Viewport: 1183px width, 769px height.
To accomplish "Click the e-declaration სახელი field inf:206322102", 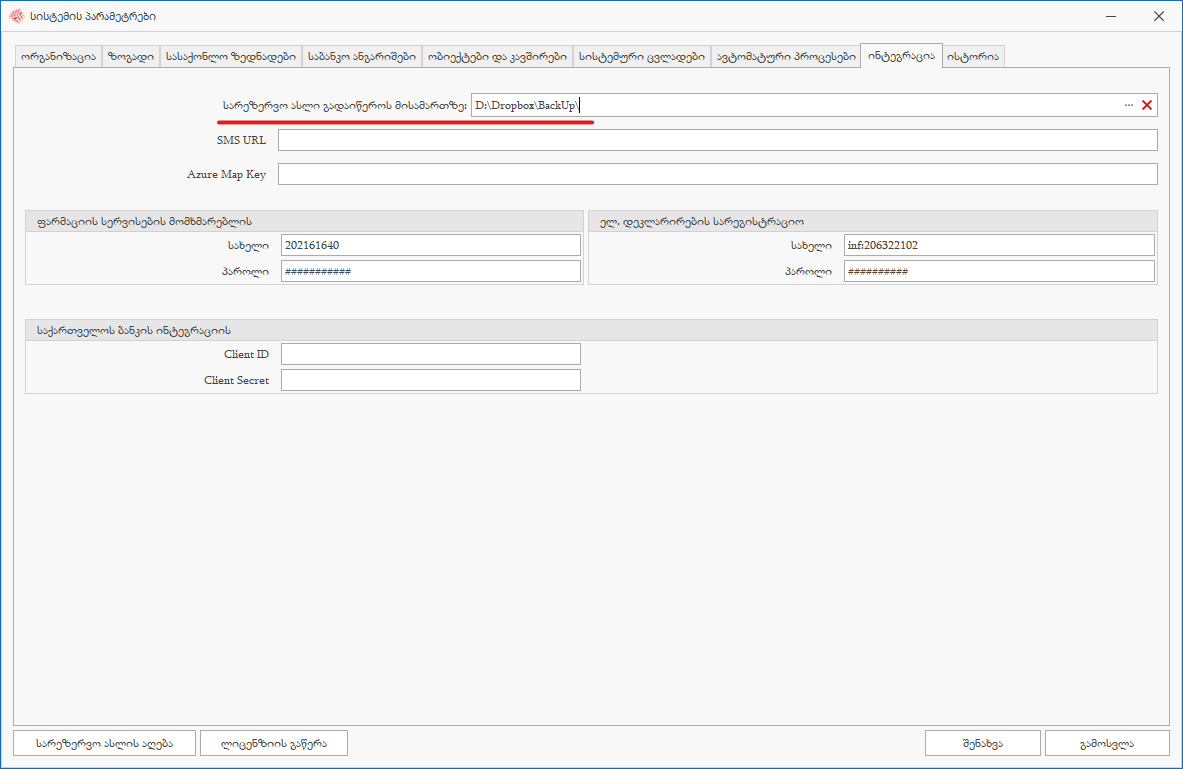I will tap(999, 245).
